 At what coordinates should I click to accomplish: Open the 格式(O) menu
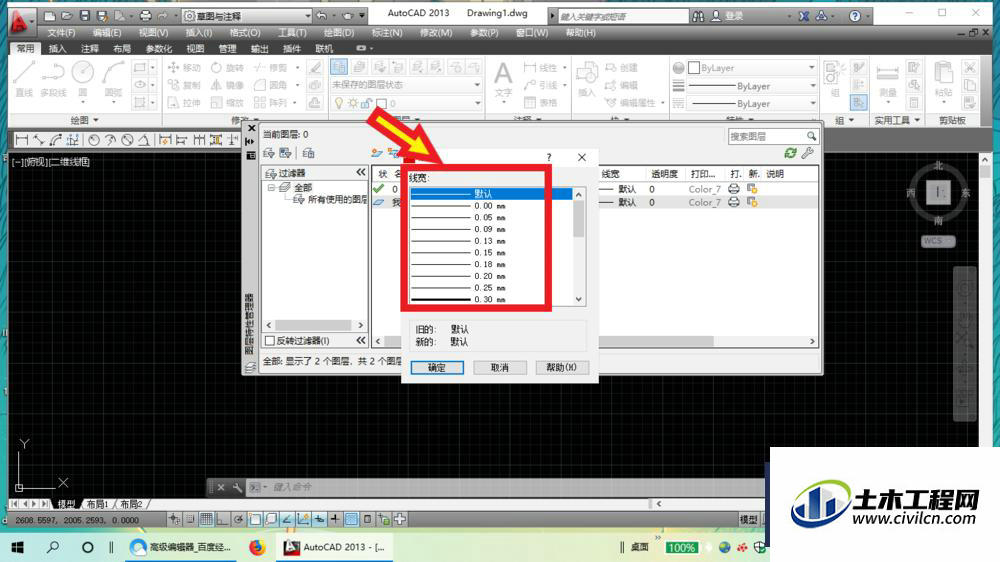[245, 33]
